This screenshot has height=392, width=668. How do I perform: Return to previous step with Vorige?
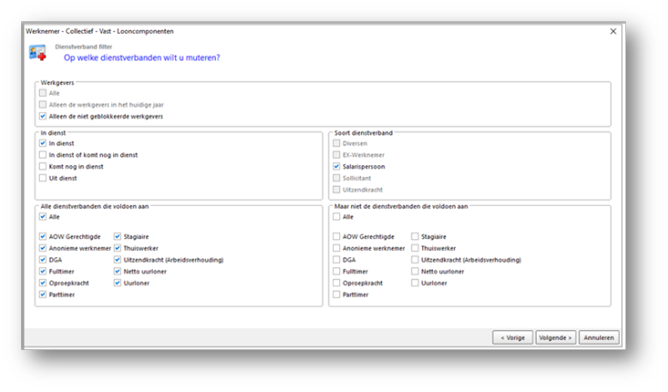[513, 337]
